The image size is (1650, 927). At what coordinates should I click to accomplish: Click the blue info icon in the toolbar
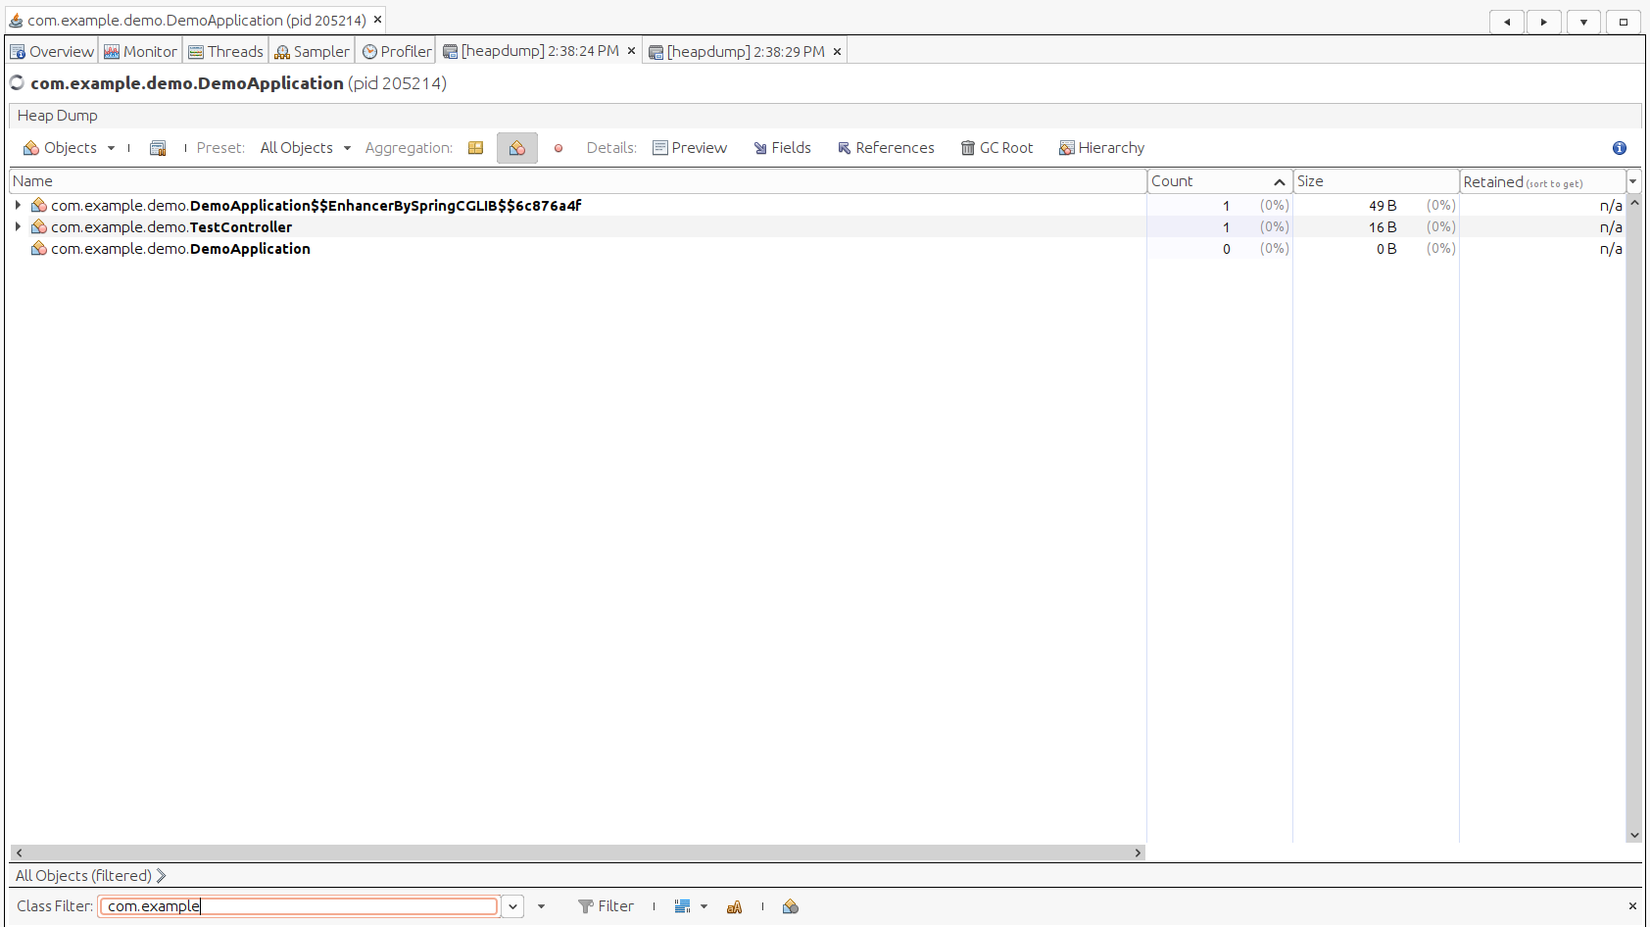(x=1619, y=148)
